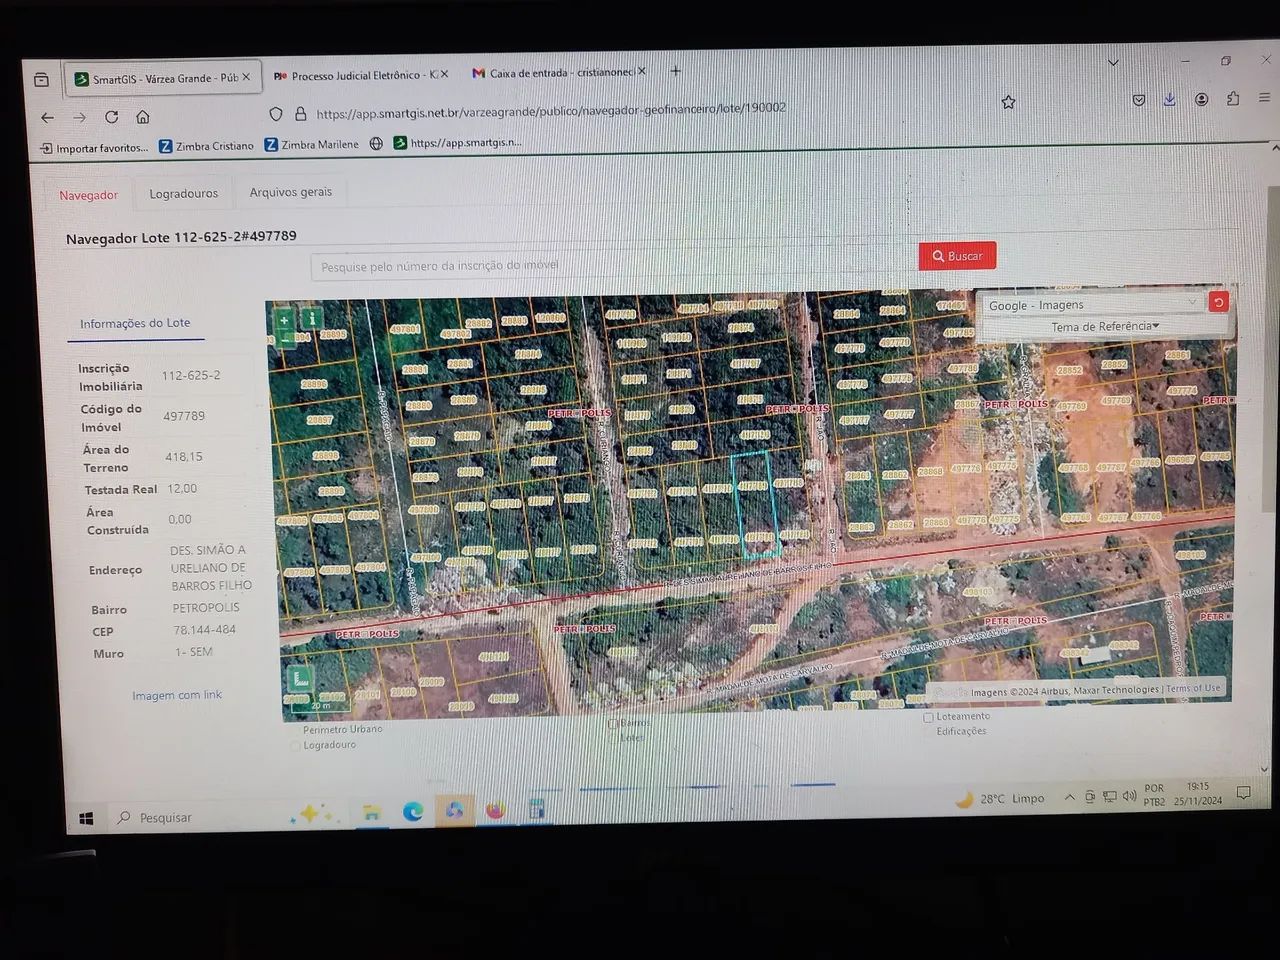Open volume control in system tray
Screen dimensions: 1280x960
click(x=1129, y=796)
